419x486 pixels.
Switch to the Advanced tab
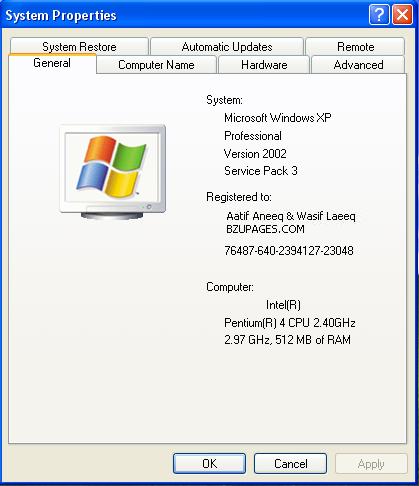358,65
